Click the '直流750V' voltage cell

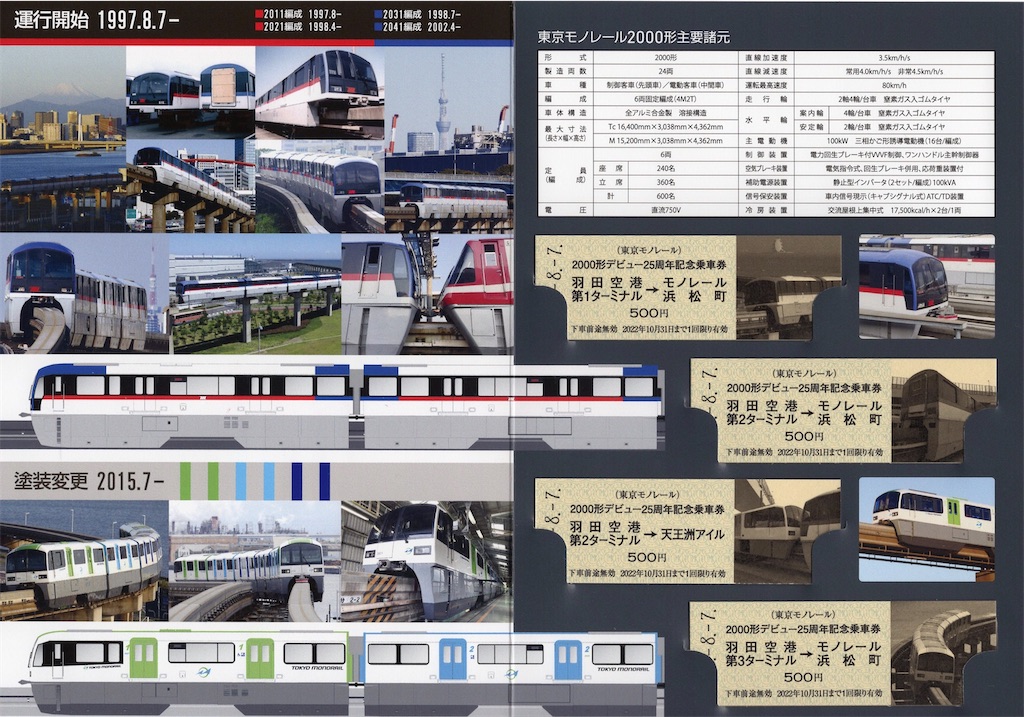coord(665,210)
